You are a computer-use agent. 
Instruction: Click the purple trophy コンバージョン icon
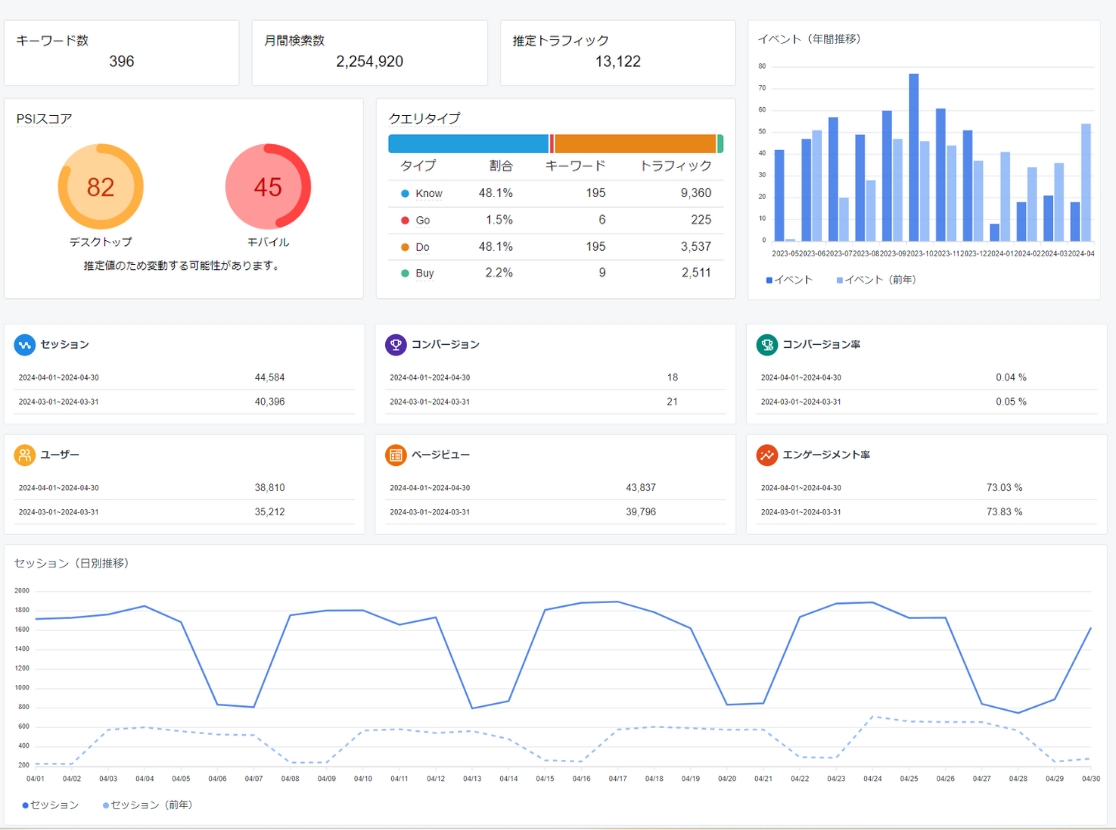click(396, 343)
